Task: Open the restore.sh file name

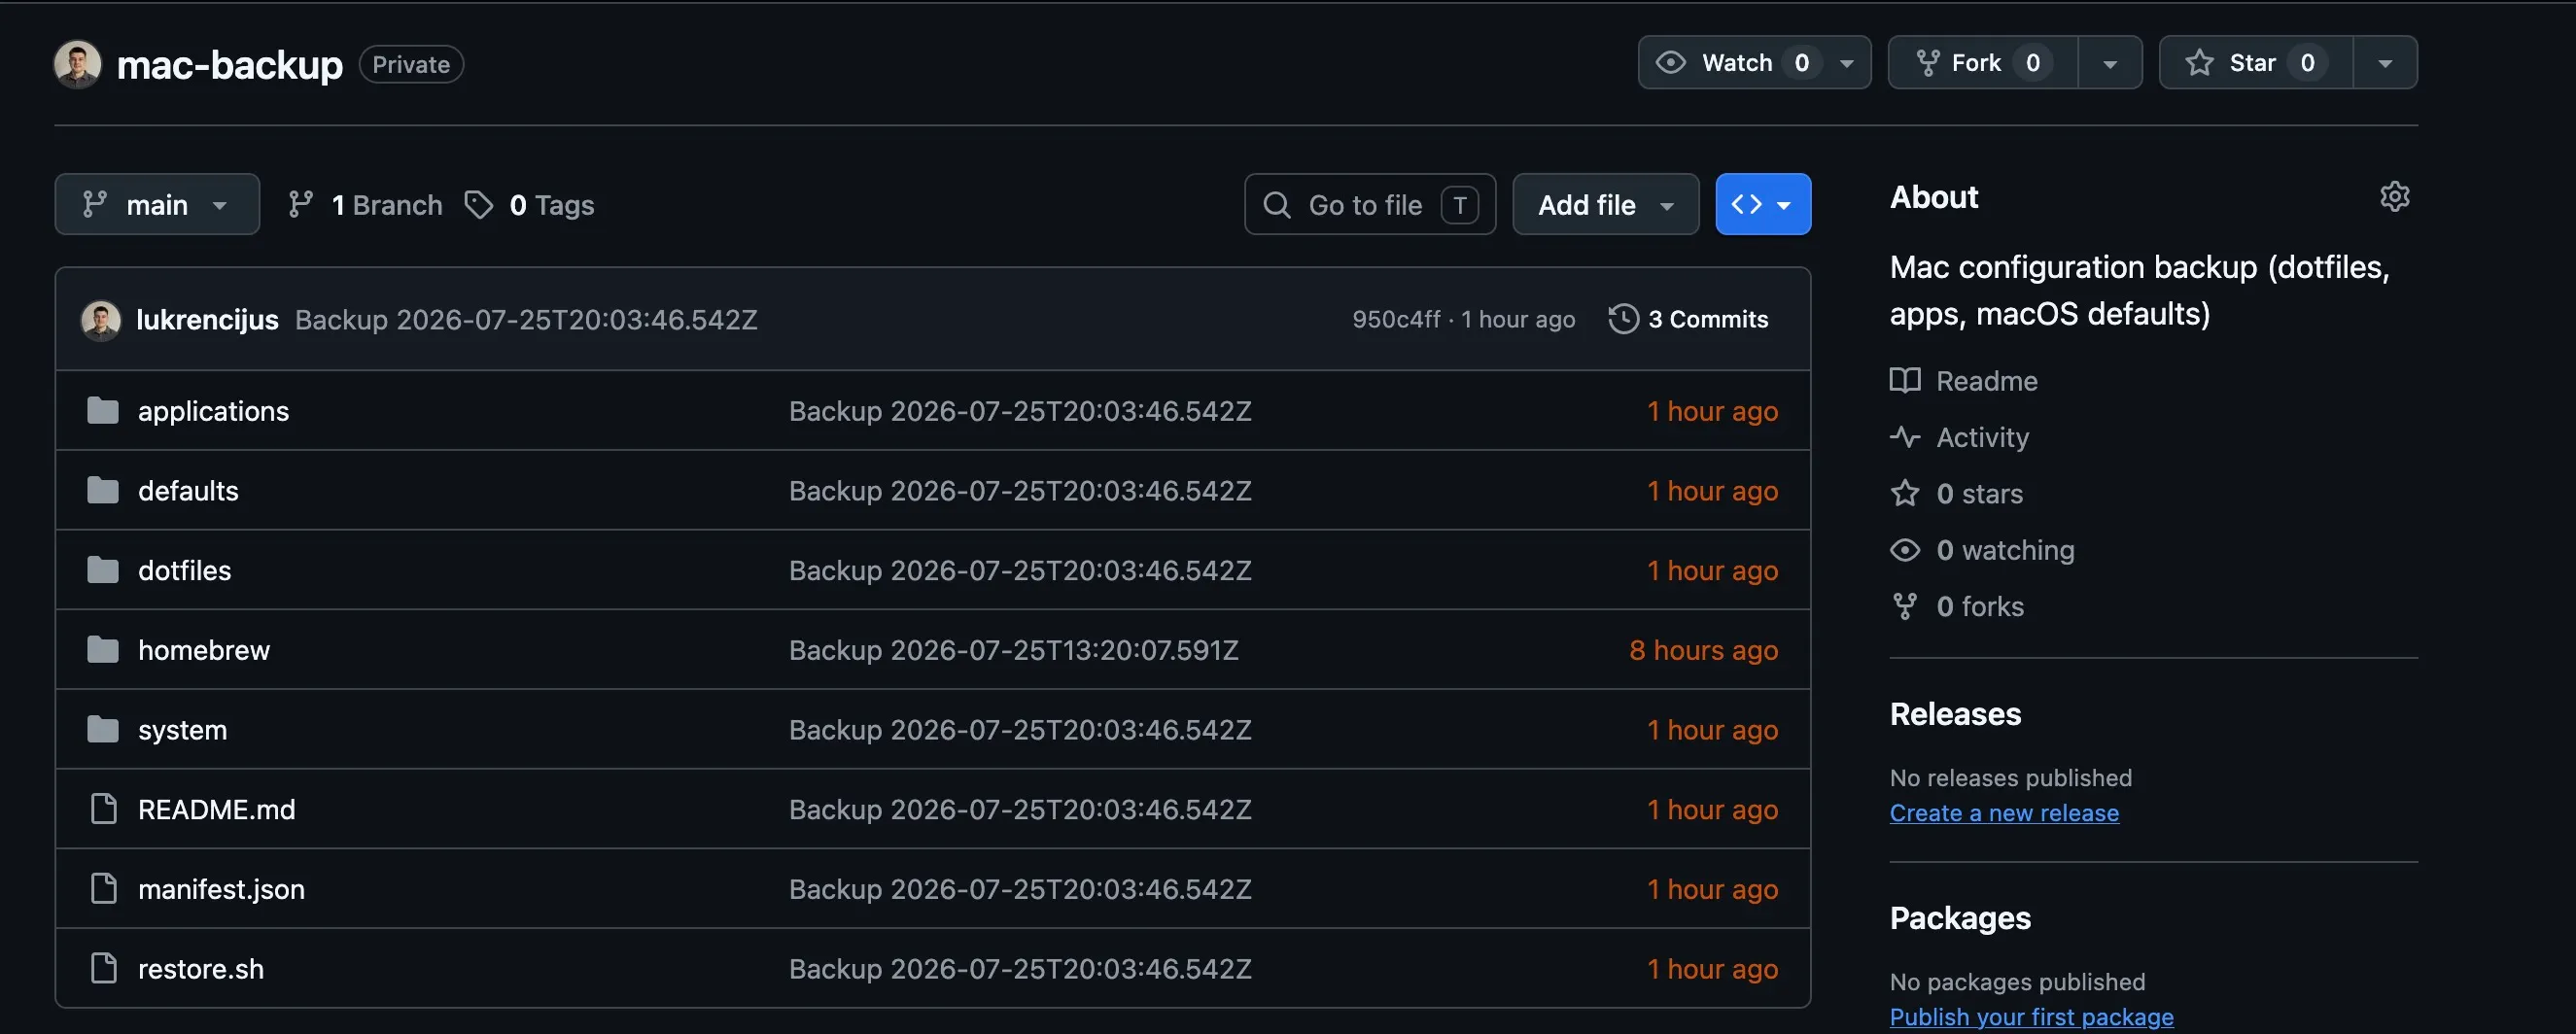Action: click(201, 969)
